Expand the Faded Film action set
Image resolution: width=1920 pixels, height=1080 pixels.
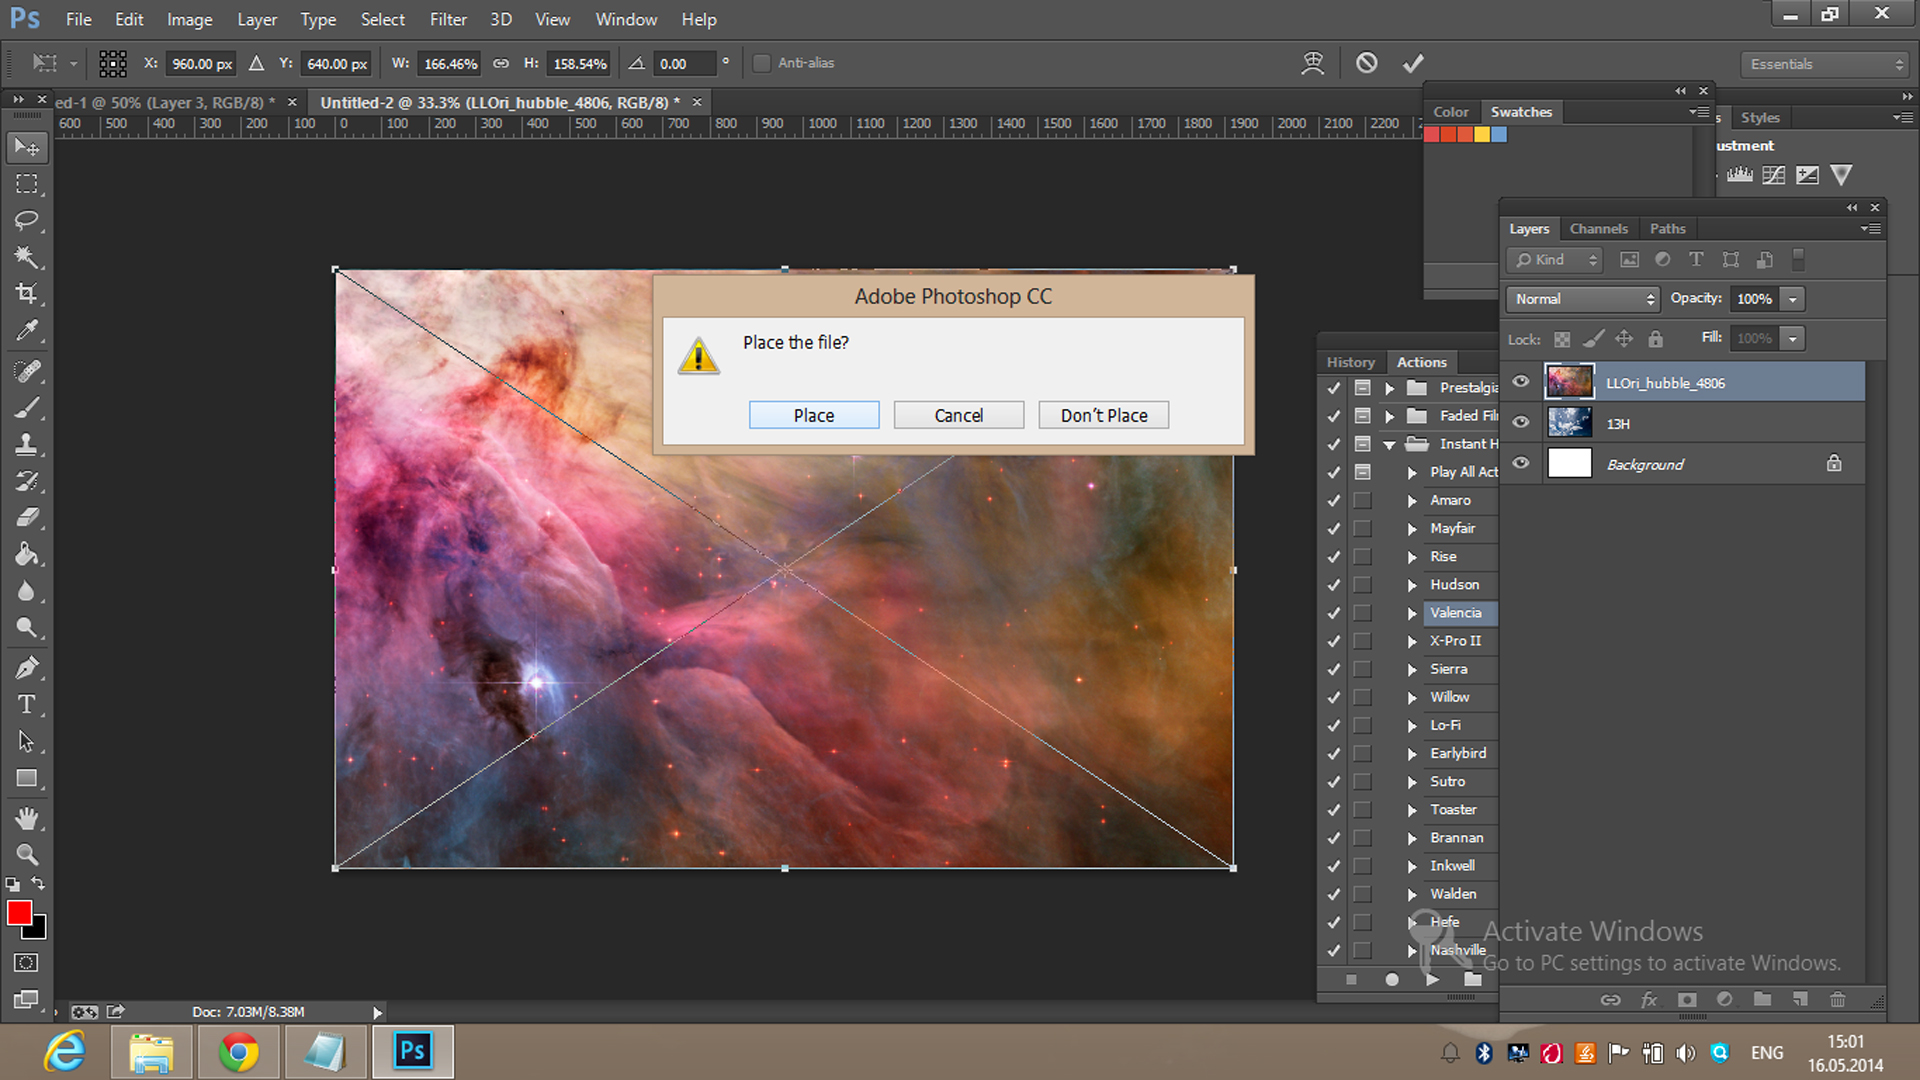1390,416
